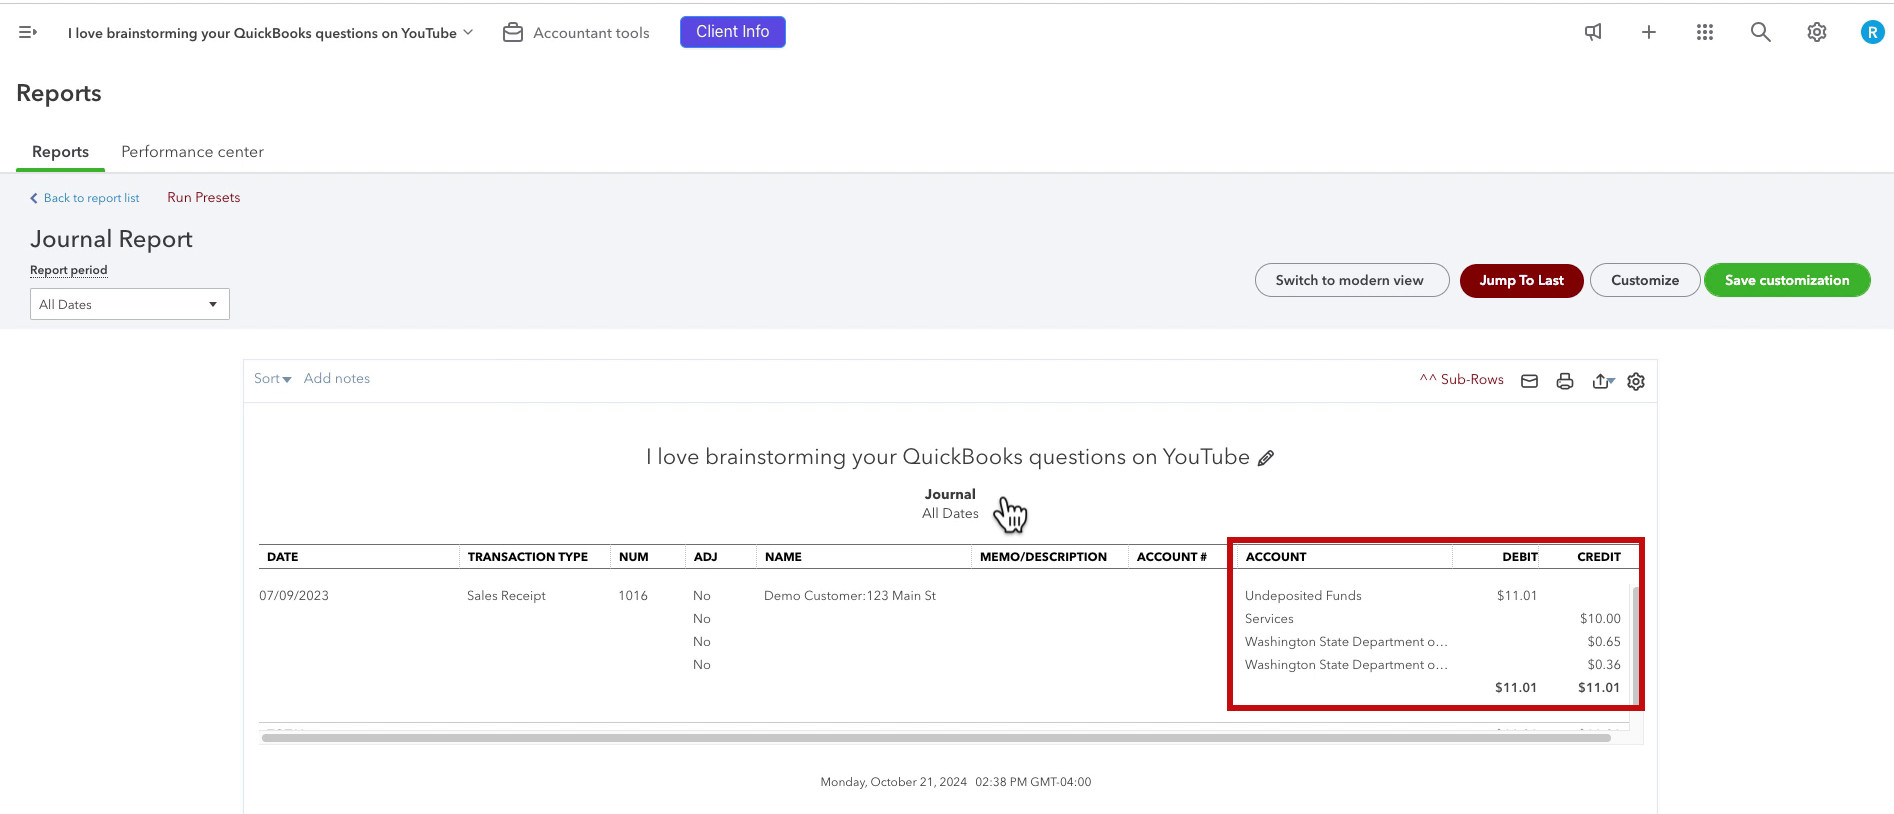
Task: Click the NAME column header
Action: coord(784,557)
